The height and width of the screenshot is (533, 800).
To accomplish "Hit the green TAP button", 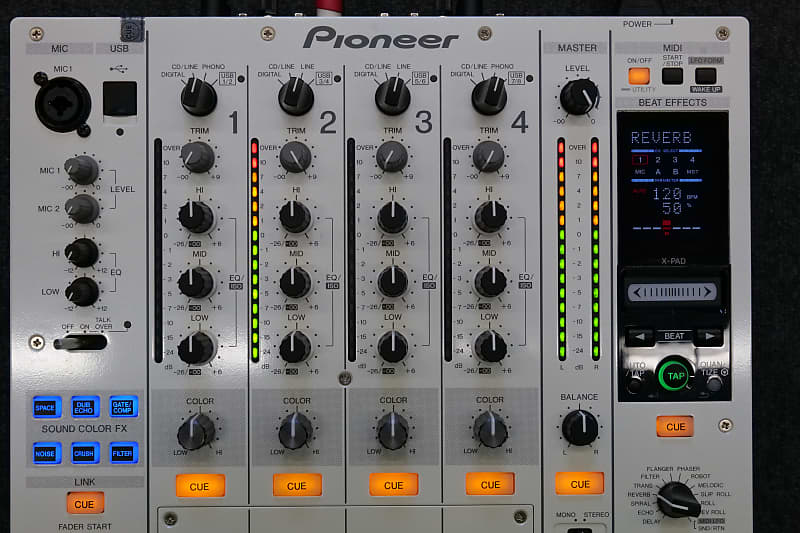I will coord(675,376).
